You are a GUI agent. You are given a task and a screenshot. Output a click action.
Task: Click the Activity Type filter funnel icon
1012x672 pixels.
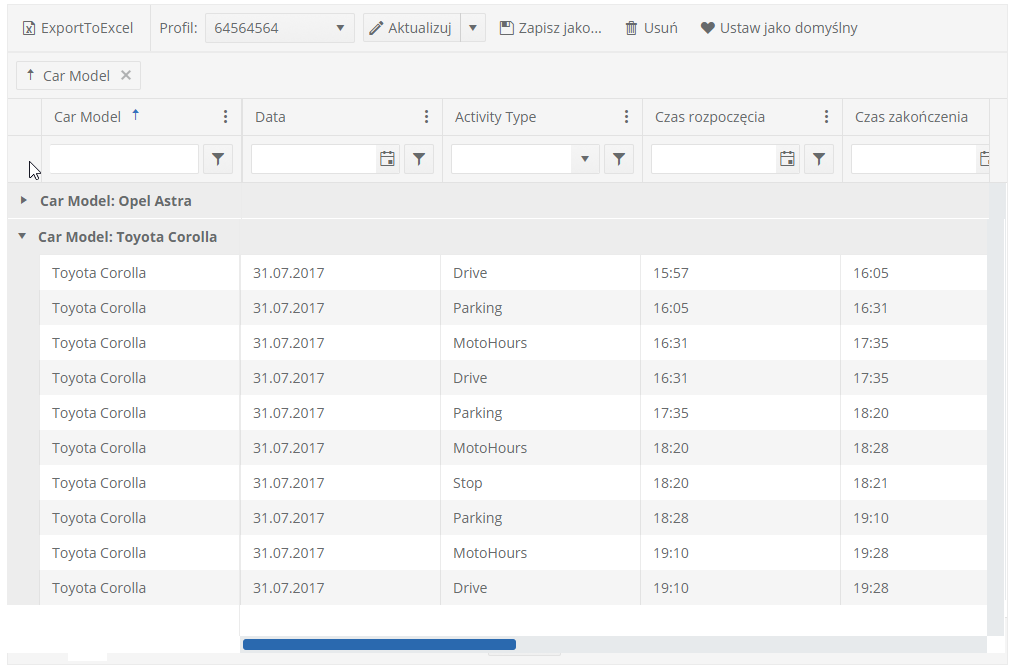pyautogui.click(x=619, y=159)
